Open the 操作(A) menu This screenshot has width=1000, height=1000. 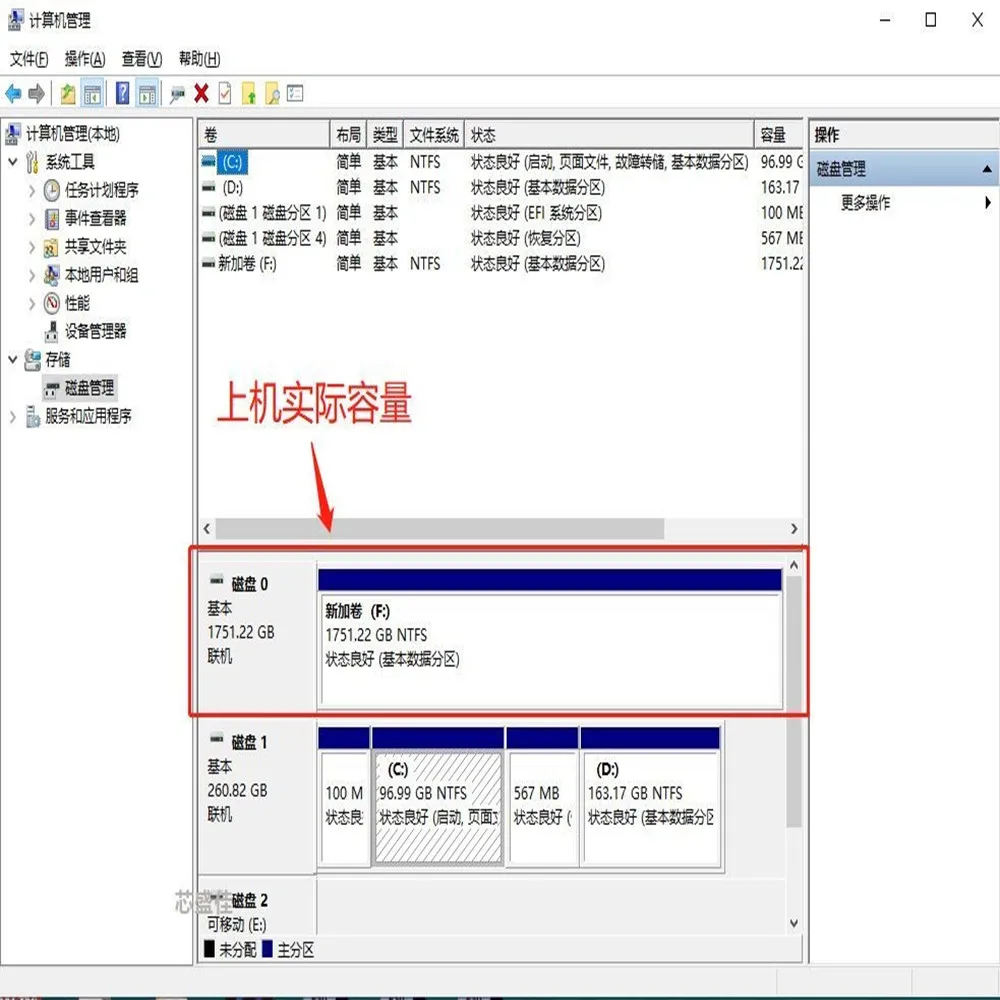85,59
